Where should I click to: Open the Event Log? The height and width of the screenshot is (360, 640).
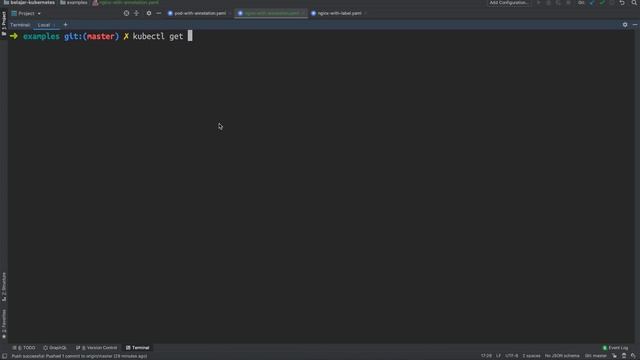click(x=616, y=348)
